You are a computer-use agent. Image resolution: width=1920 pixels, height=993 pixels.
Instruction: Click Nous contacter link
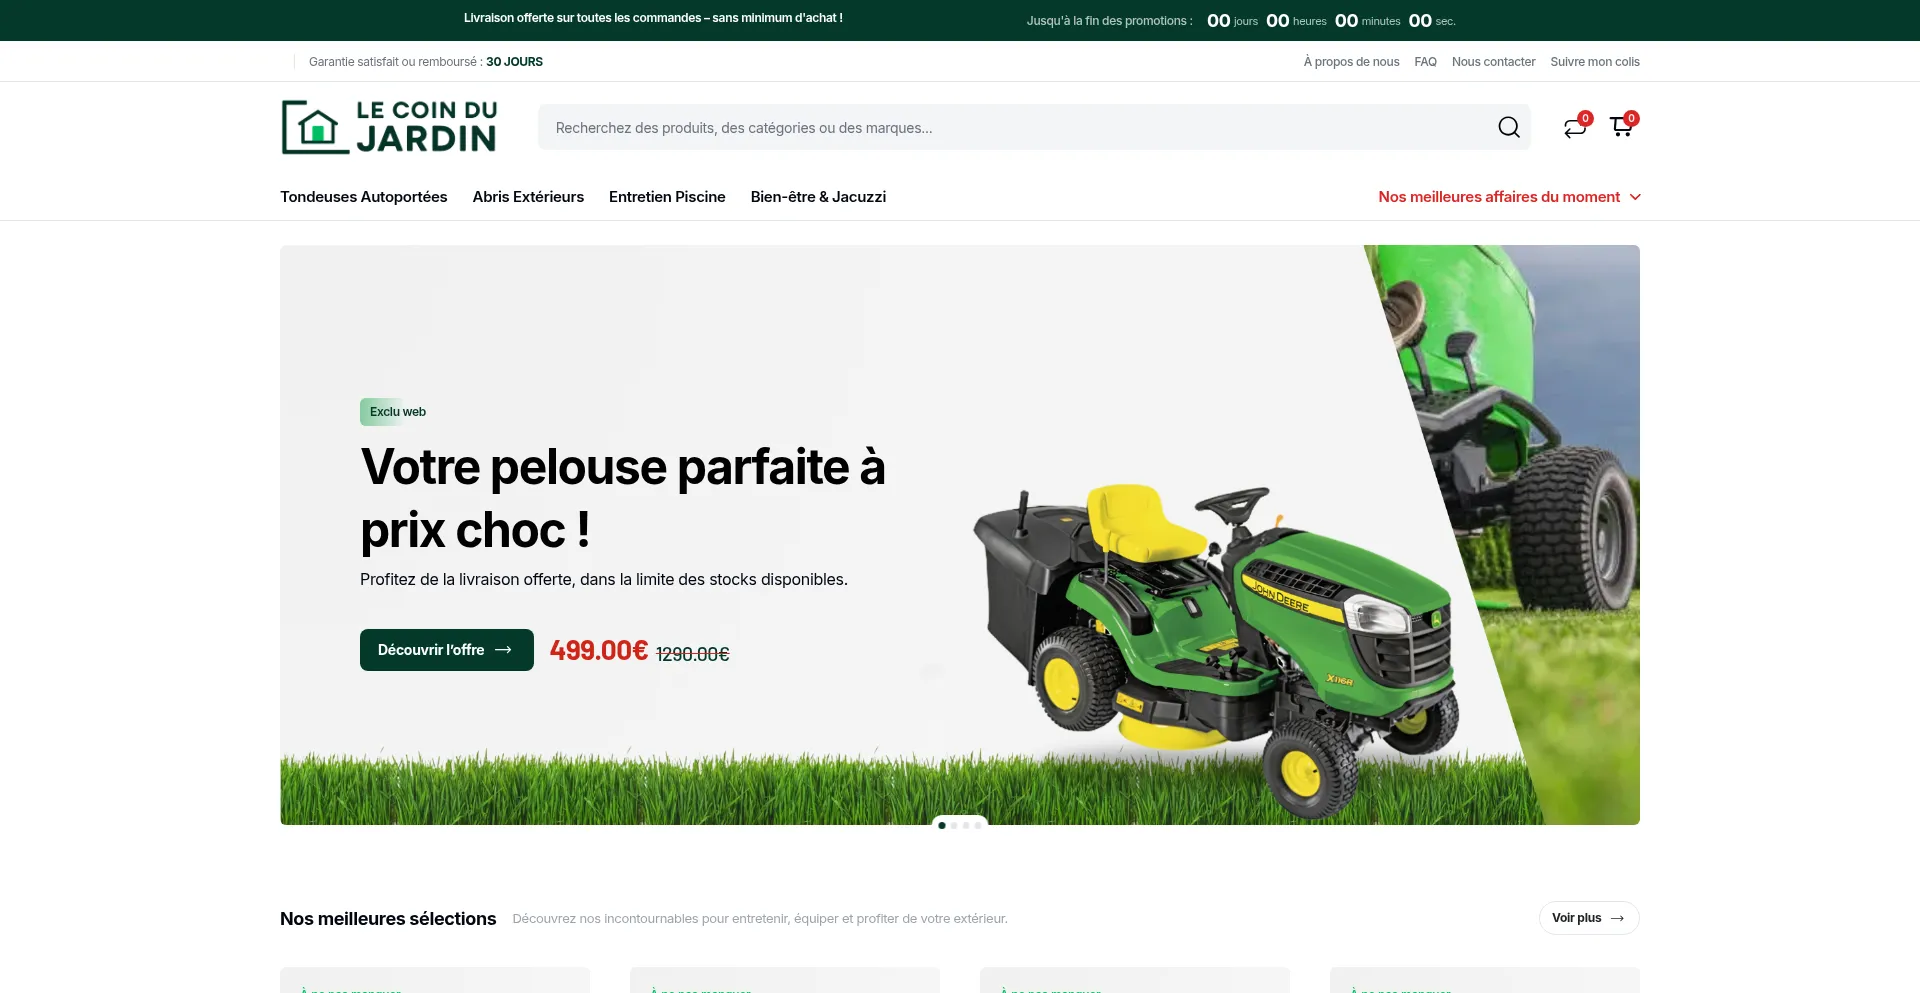(1493, 62)
